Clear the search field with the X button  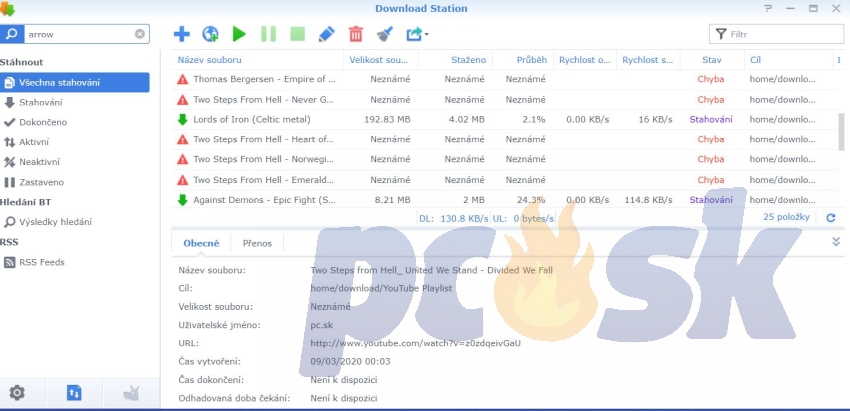140,34
